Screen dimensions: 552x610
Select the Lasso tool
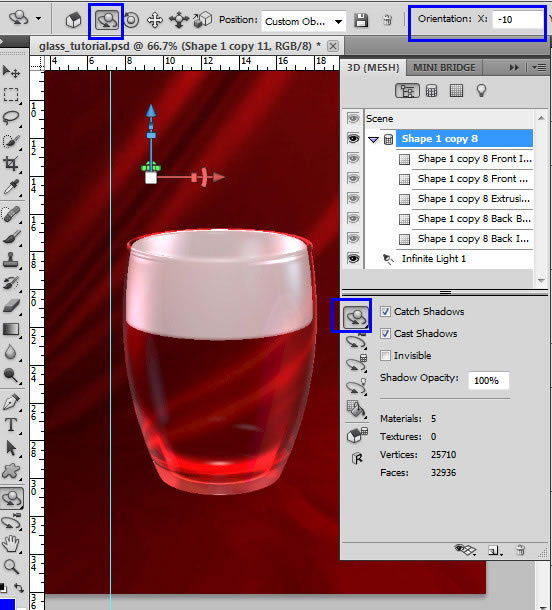[11, 117]
